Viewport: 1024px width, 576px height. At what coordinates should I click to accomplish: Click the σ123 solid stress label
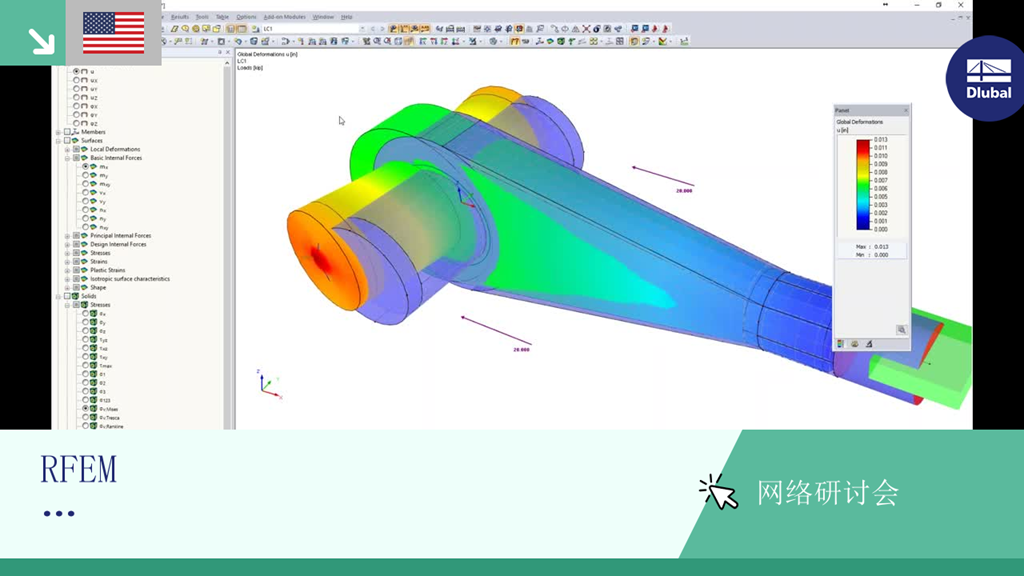tap(104, 400)
